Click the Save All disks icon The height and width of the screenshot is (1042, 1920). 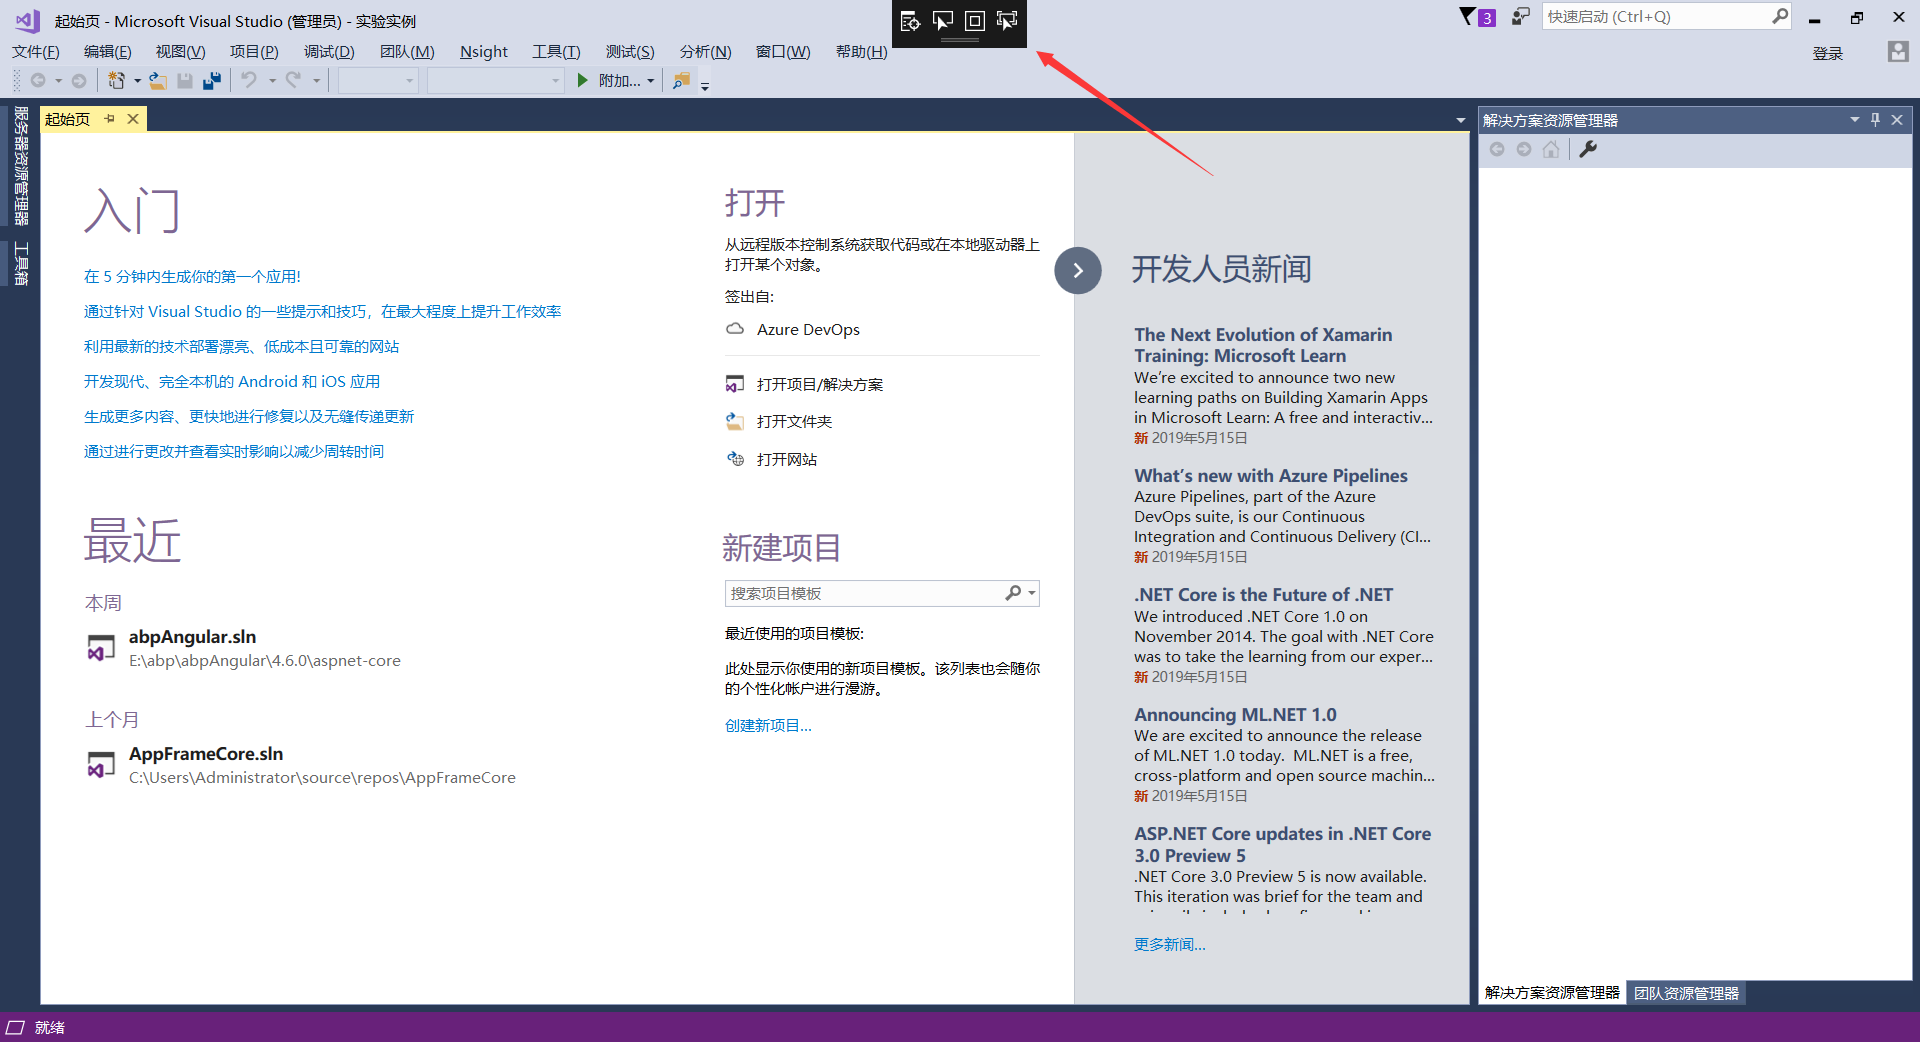click(x=212, y=81)
